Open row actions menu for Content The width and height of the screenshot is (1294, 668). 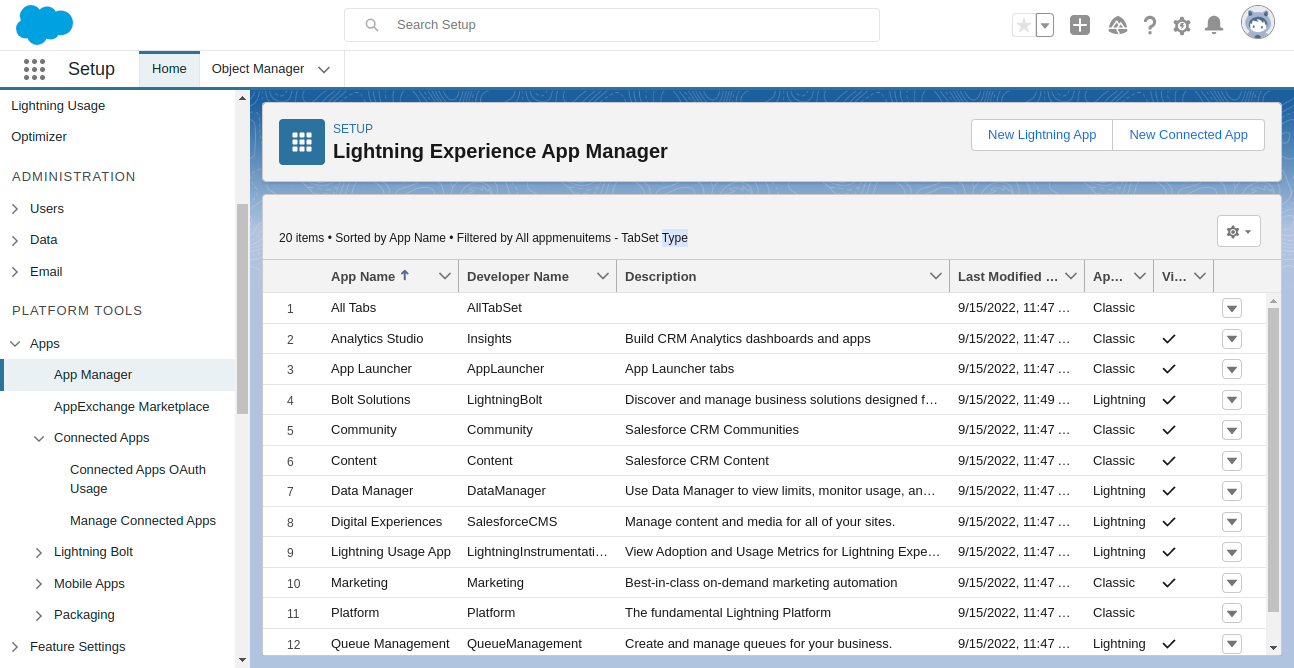pos(1232,461)
